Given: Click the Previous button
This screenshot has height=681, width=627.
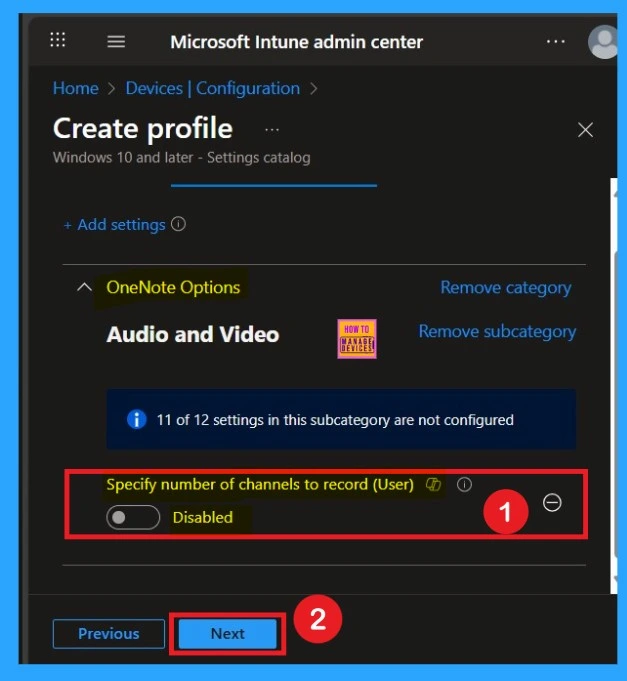Looking at the screenshot, I should click(x=109, y=634).
